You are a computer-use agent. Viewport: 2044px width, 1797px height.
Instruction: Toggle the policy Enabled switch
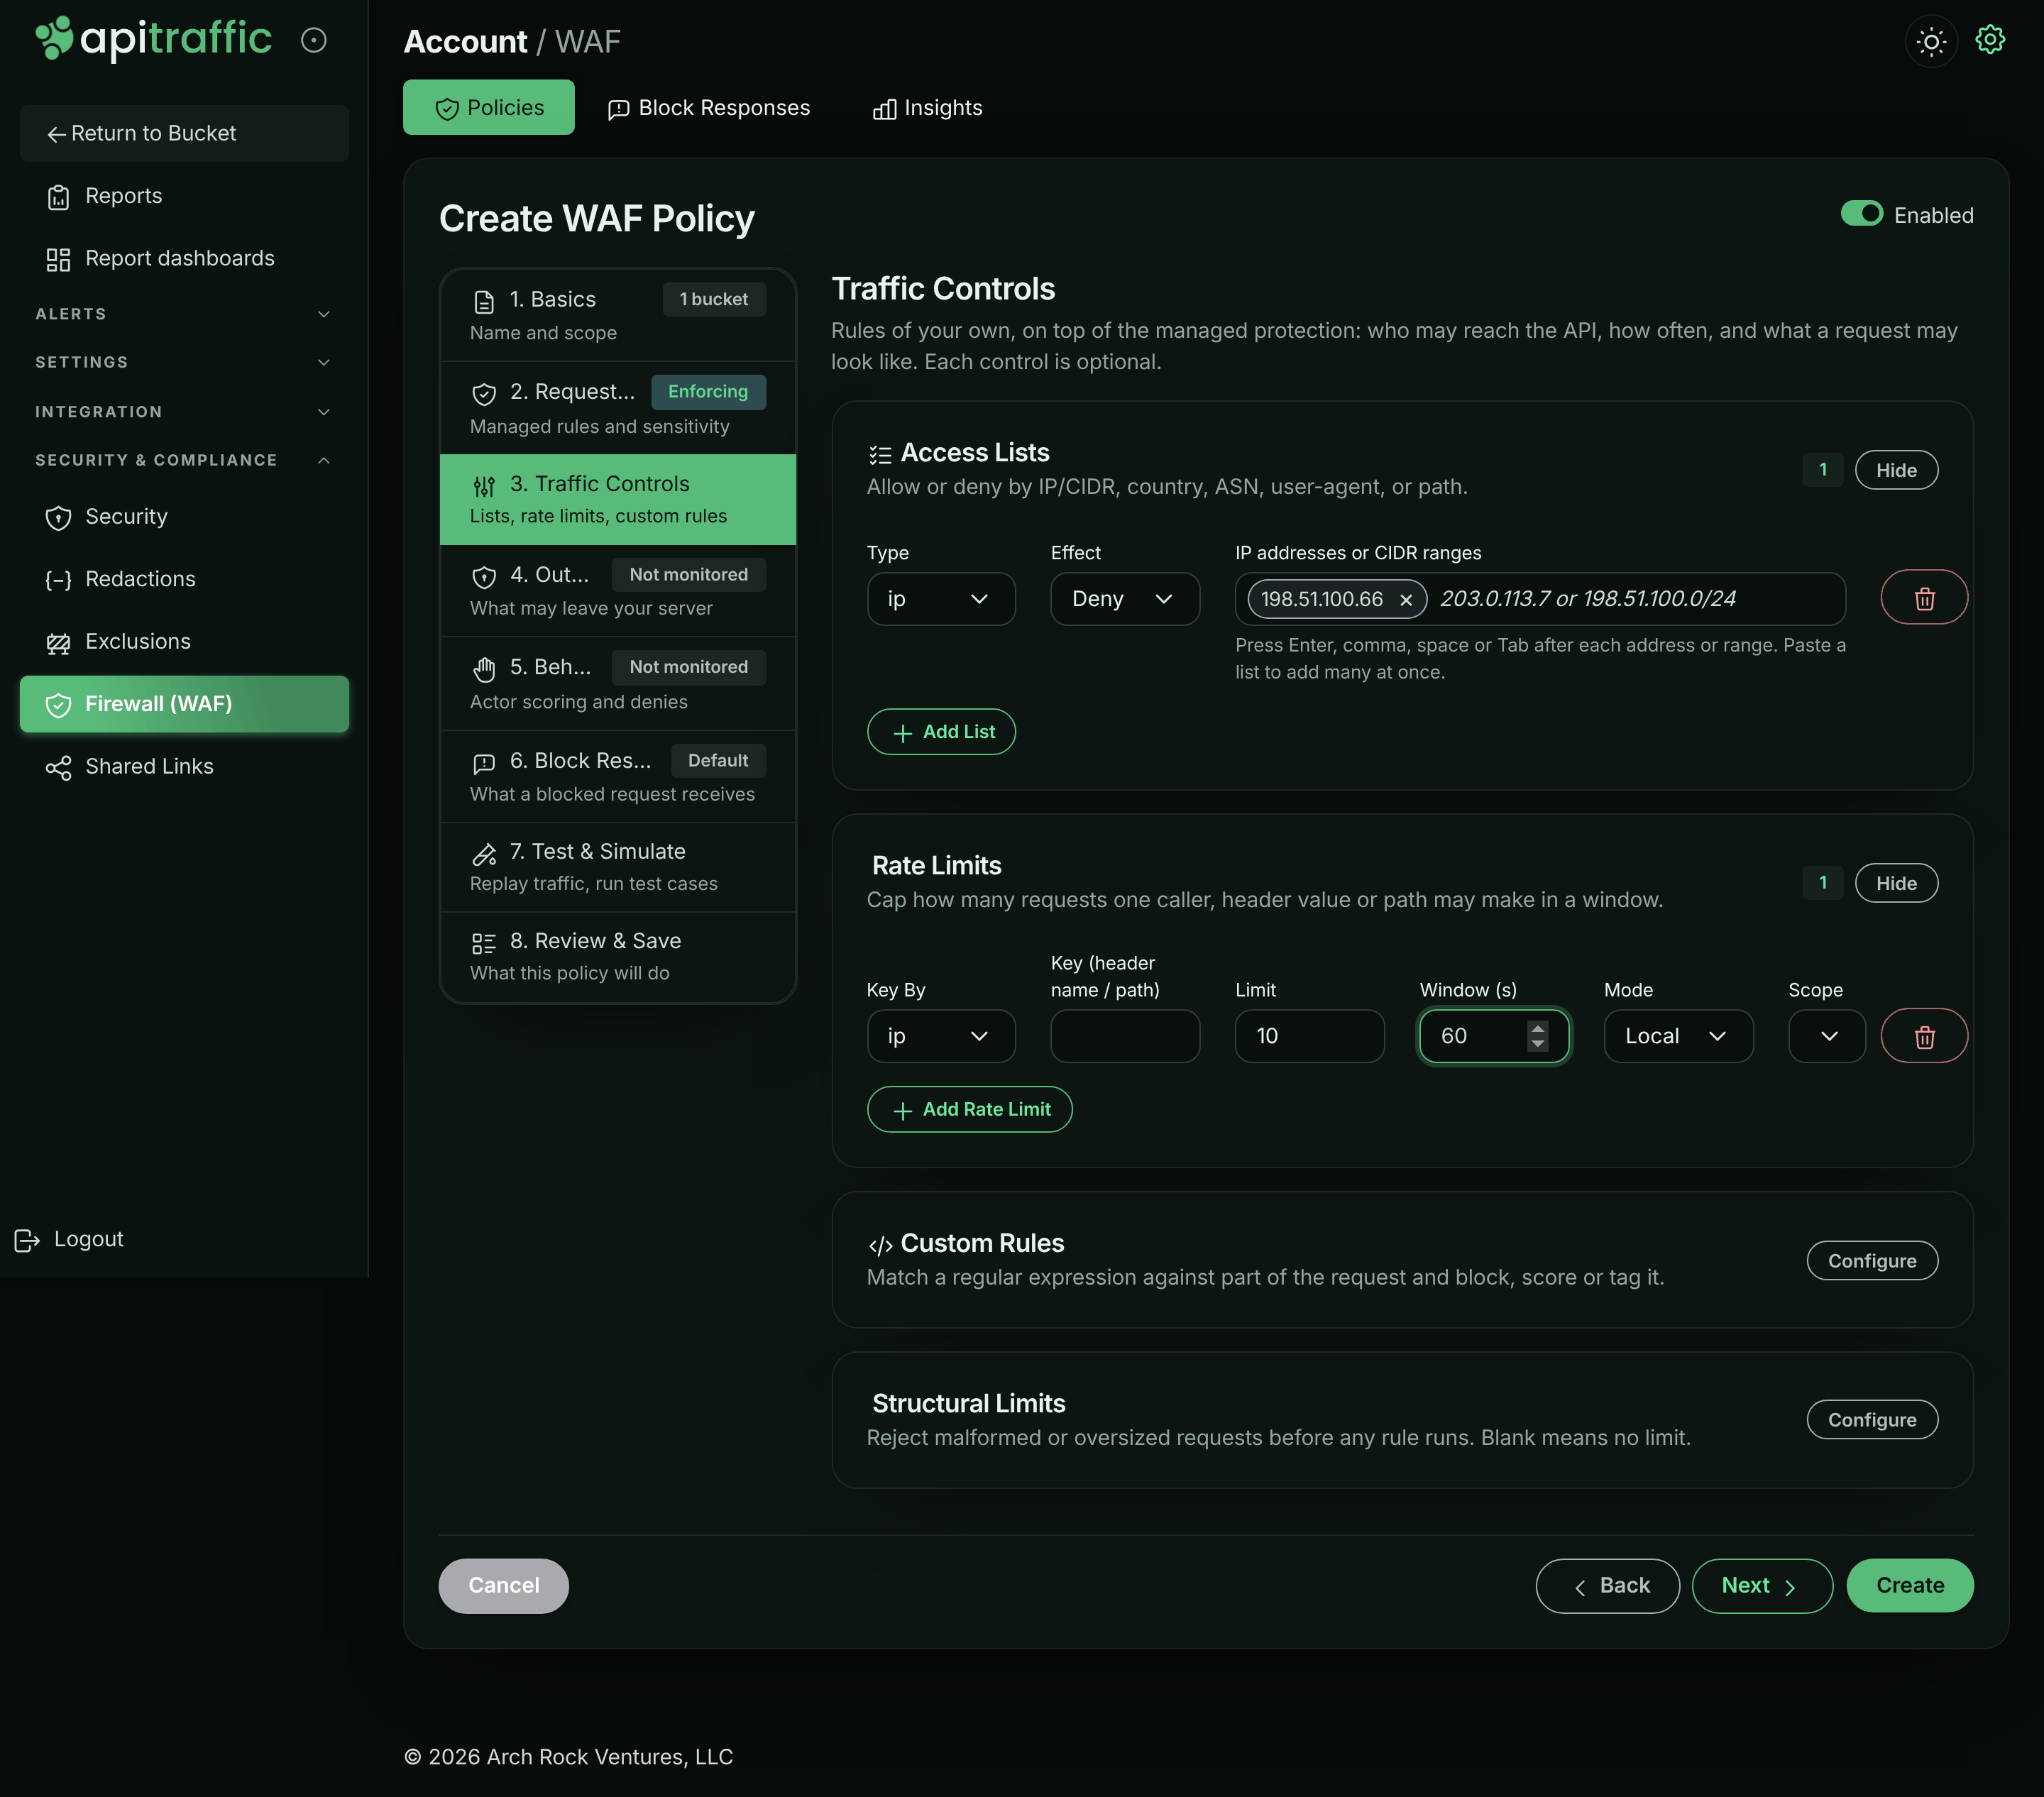coord(1861,214)
